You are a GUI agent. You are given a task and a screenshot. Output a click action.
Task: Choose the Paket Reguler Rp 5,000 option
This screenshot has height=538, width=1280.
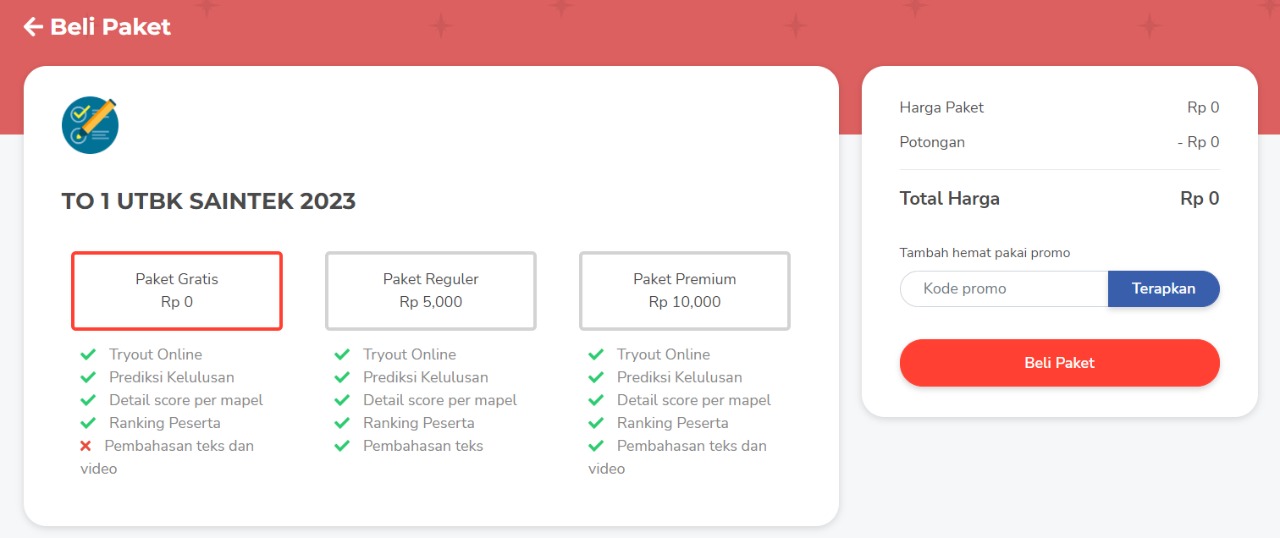(x=431, y=290)
